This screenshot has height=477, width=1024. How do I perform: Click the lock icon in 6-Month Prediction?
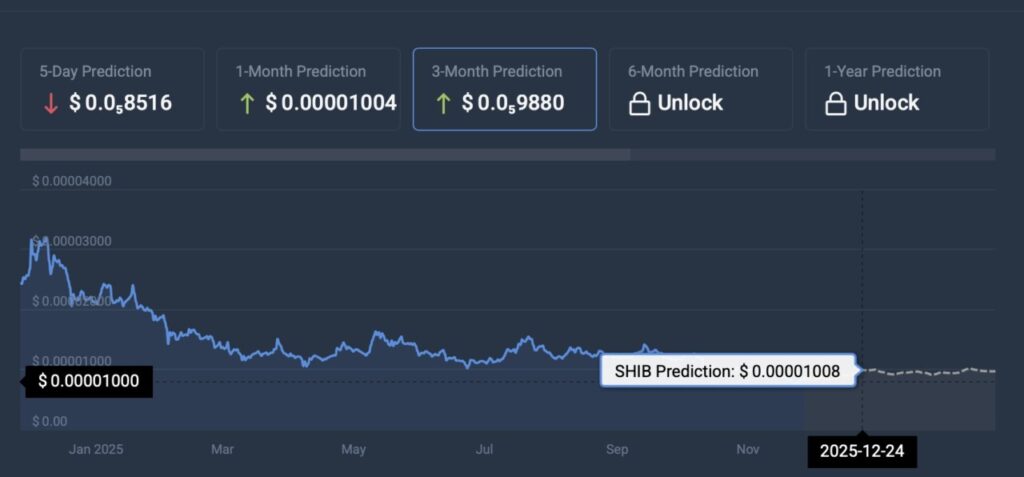(639, 103)
